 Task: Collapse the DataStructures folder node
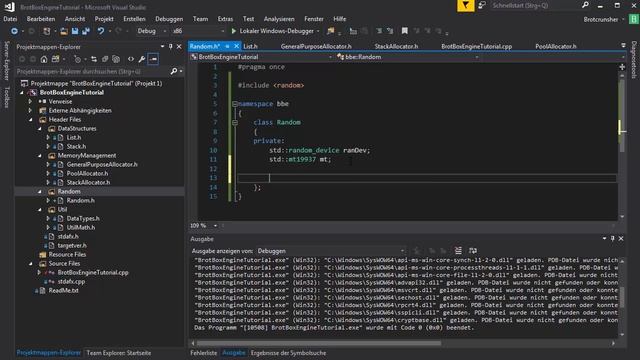40,129
